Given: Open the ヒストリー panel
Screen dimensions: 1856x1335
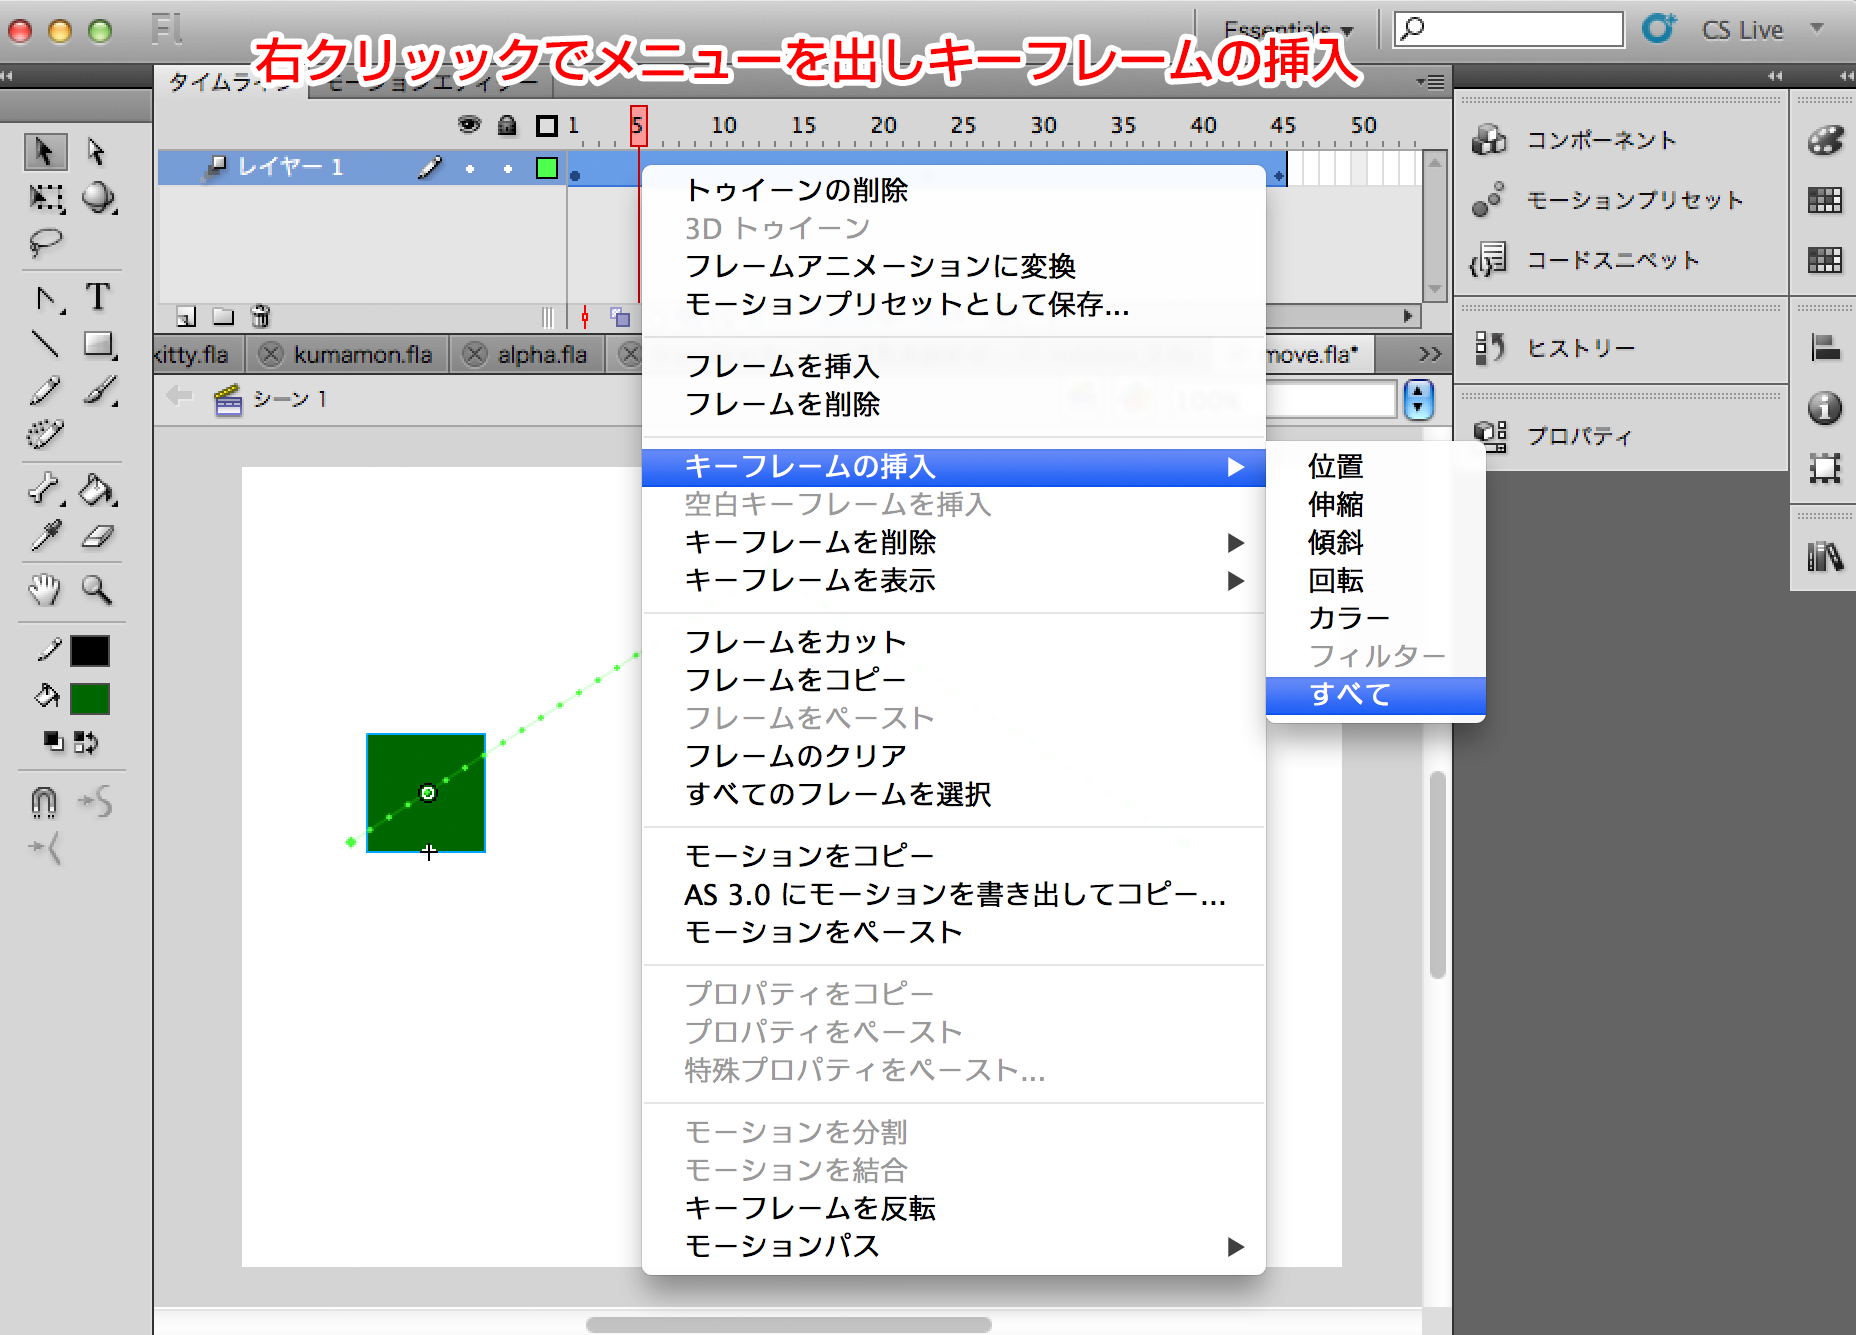Looking at the screenshot, I should (1580, 348).
